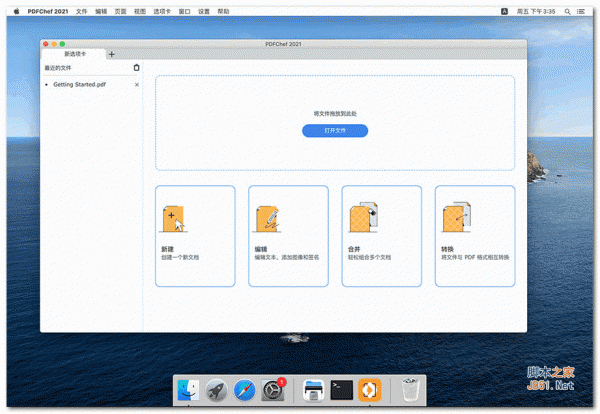Open the printer scanner app in Dock
The image size is (600, 414).
pos(313,390)
